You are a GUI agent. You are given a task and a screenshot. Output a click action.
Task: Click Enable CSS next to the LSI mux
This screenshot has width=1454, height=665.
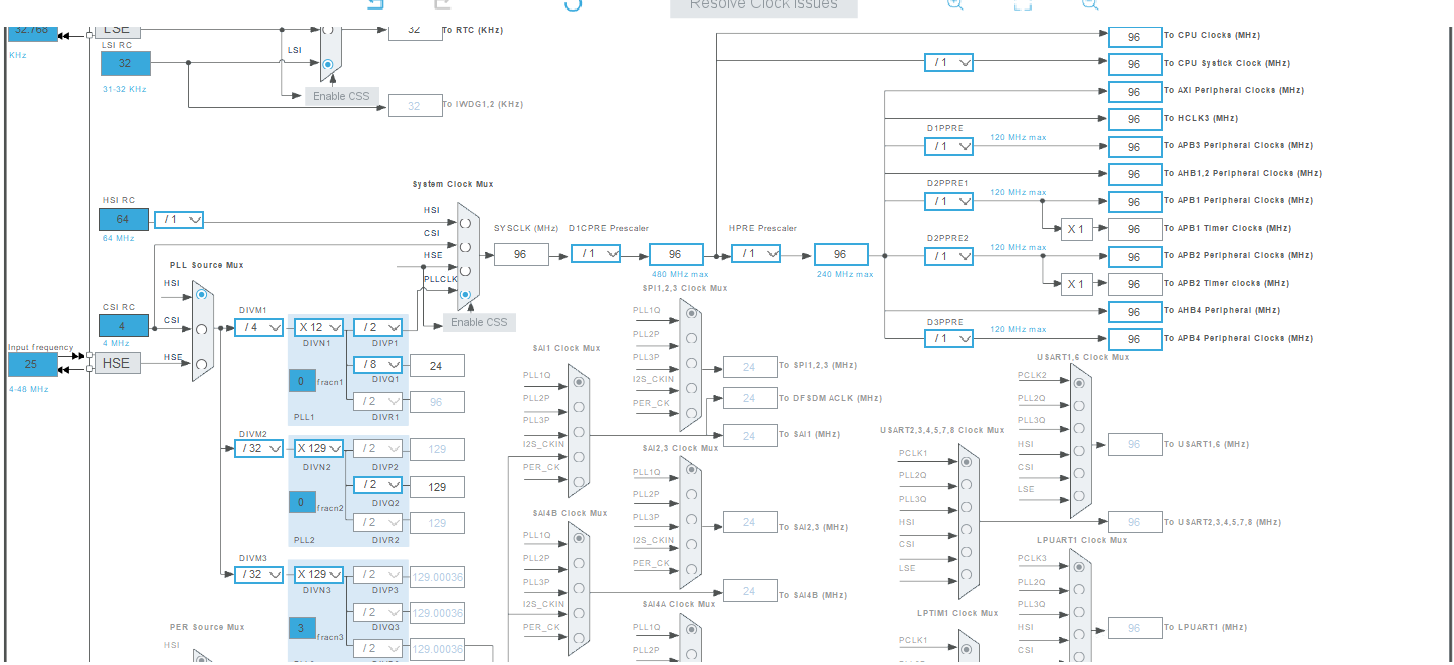pos(340,96)
